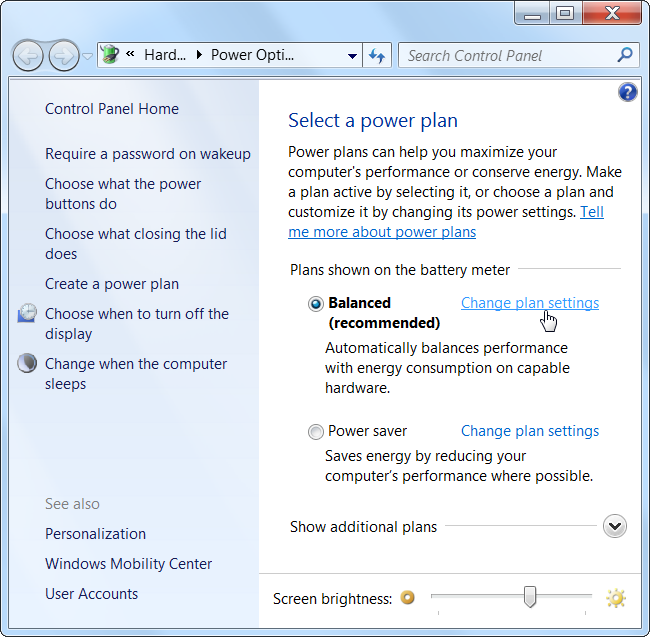
Task: Click the Refresh button beside address bar
Action: click(x=377, y=56)
